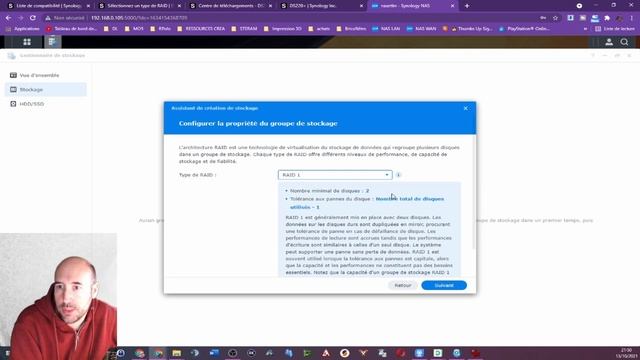Open the Applications bookmark
640x360 pixels.
23,29
